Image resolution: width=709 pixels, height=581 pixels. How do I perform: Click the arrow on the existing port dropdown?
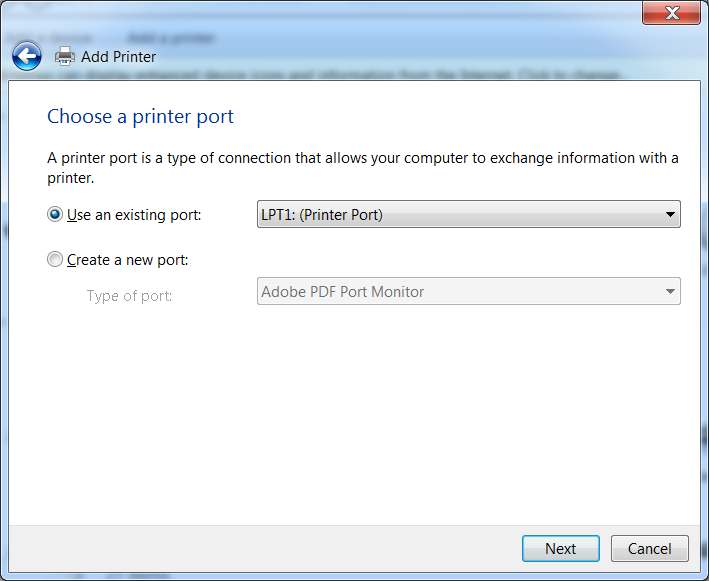(669, 214)
